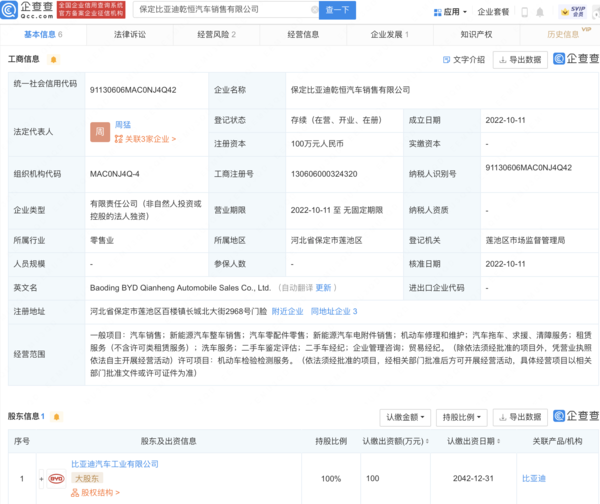Click the 周 avatar of the legal representative
Image resolution: width=600 pixels, height=504 pixels.
(100, 132)
